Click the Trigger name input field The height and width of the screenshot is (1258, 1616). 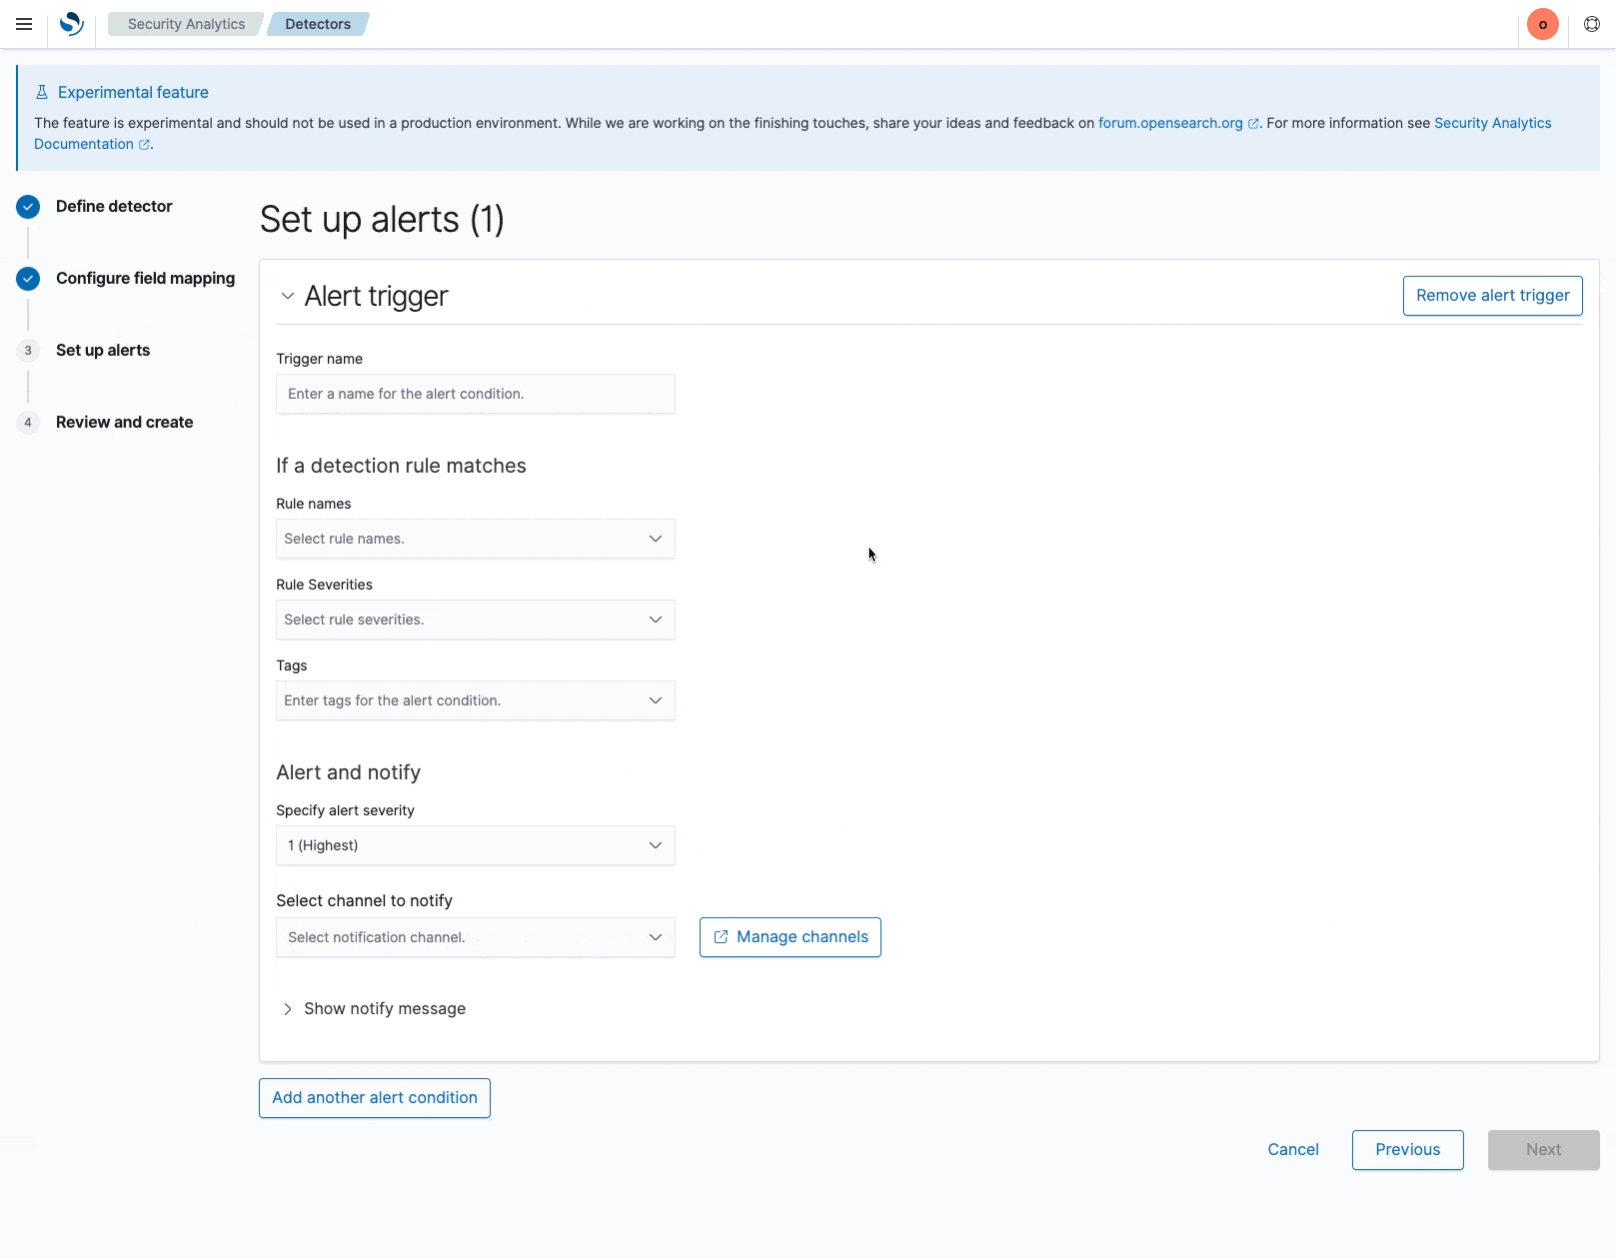[x=475, y=393]
